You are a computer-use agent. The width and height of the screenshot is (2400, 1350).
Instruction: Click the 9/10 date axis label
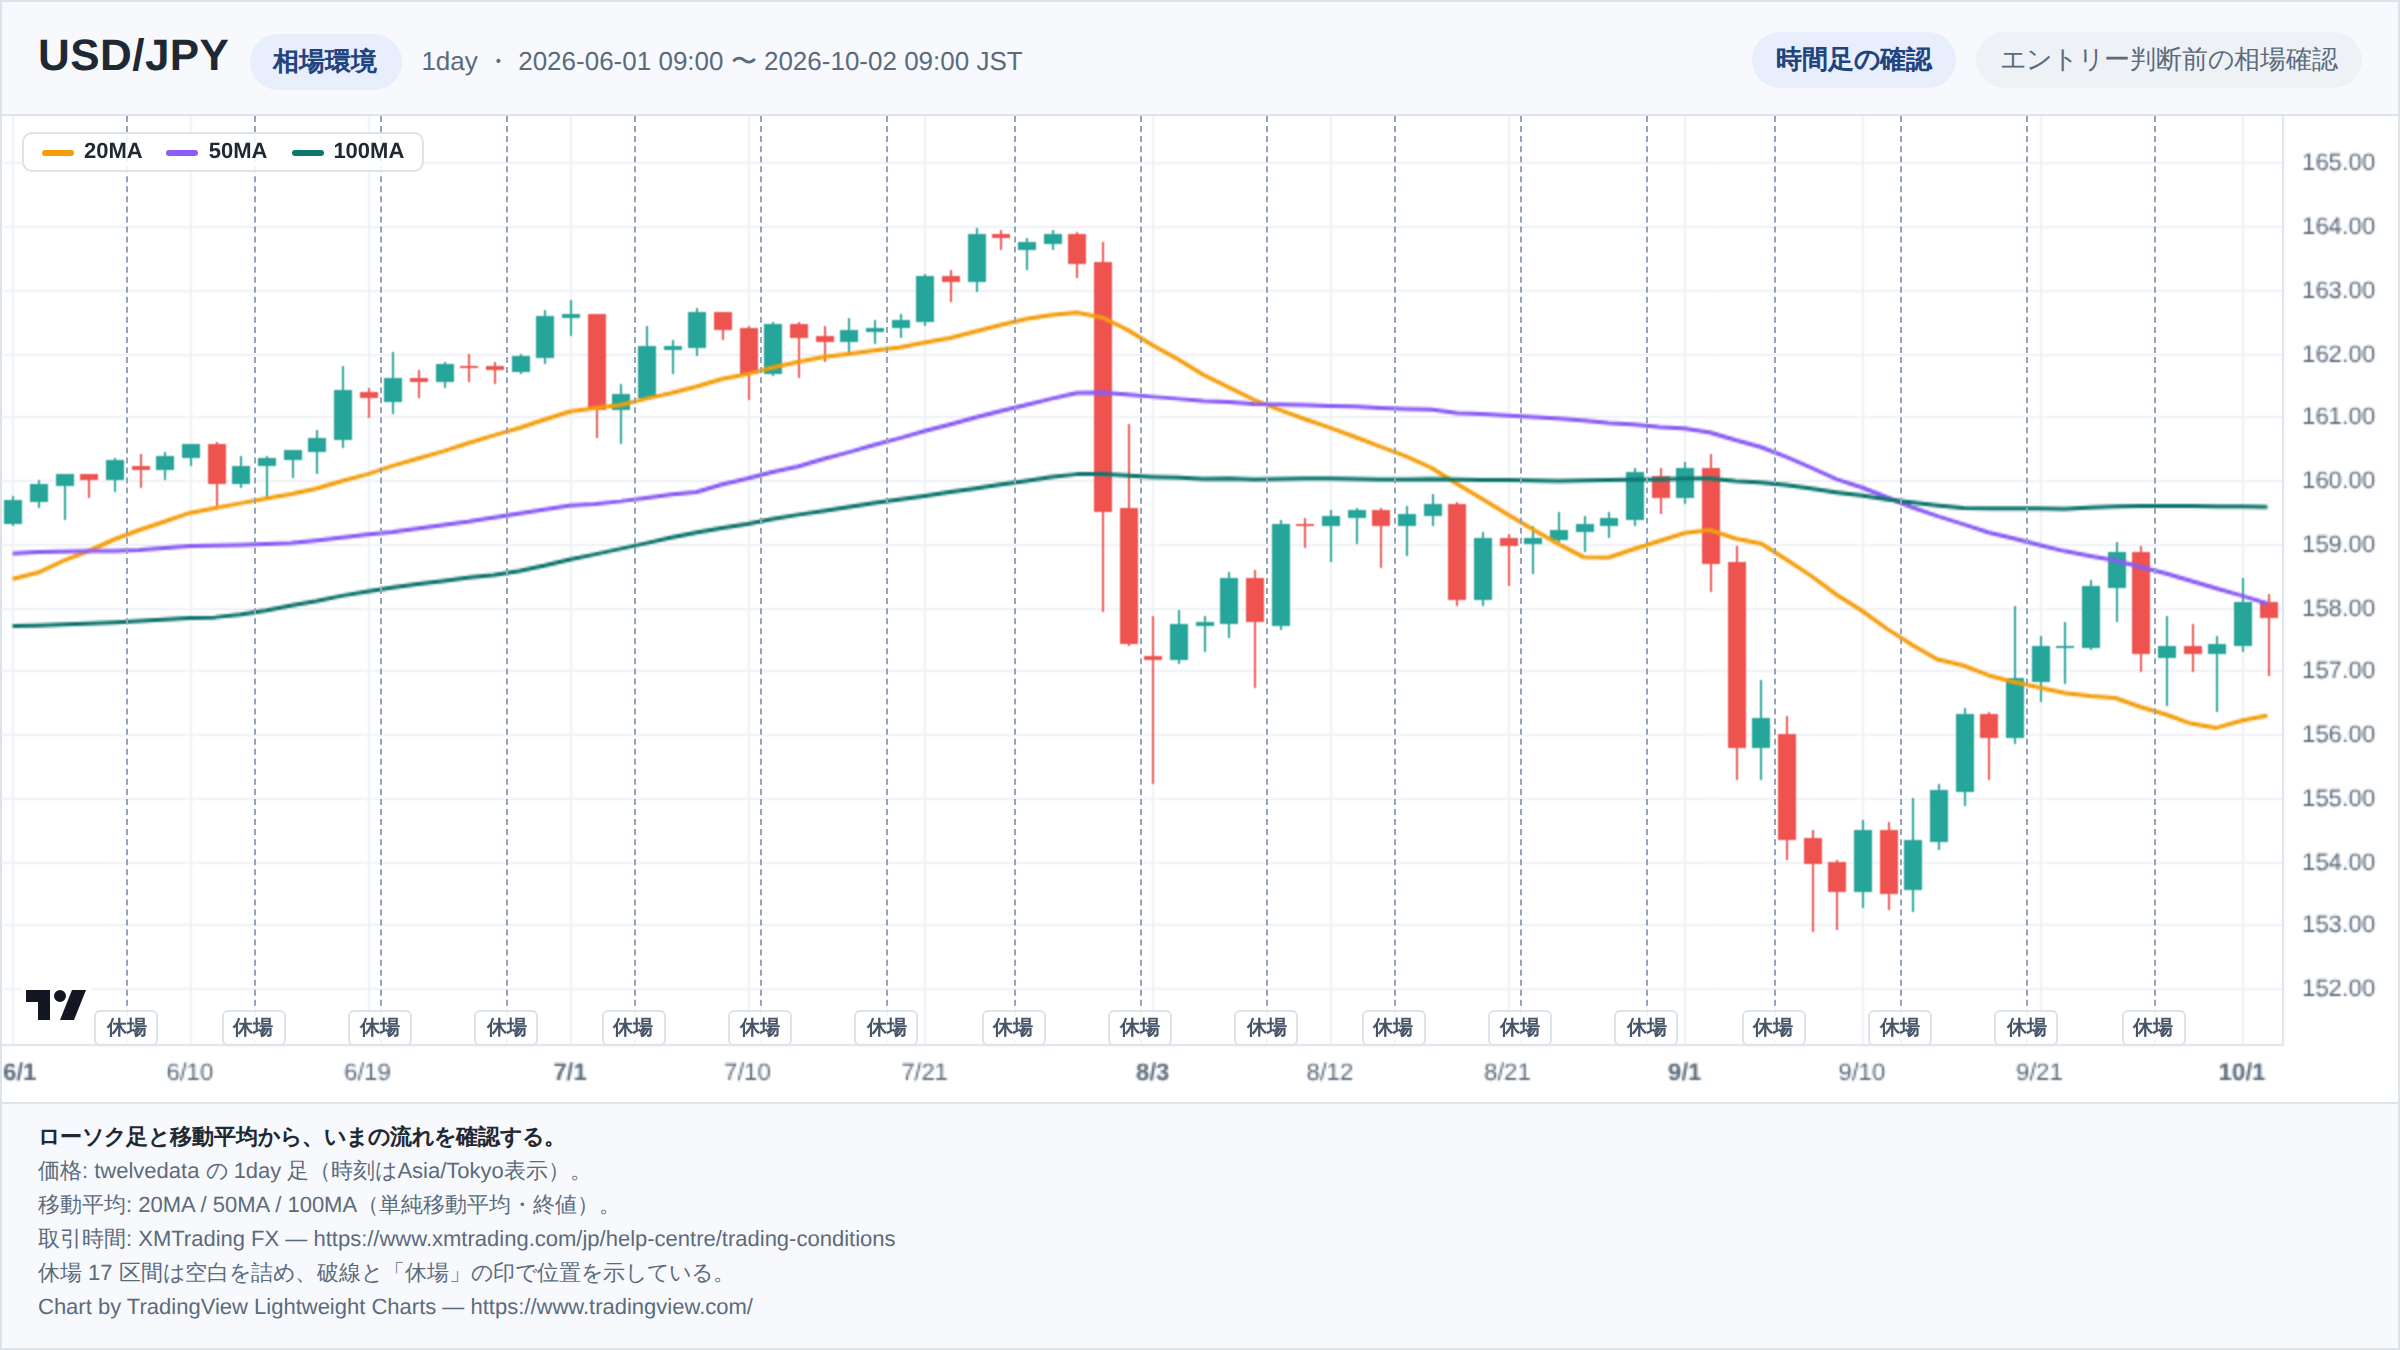click(1861, 1072)
